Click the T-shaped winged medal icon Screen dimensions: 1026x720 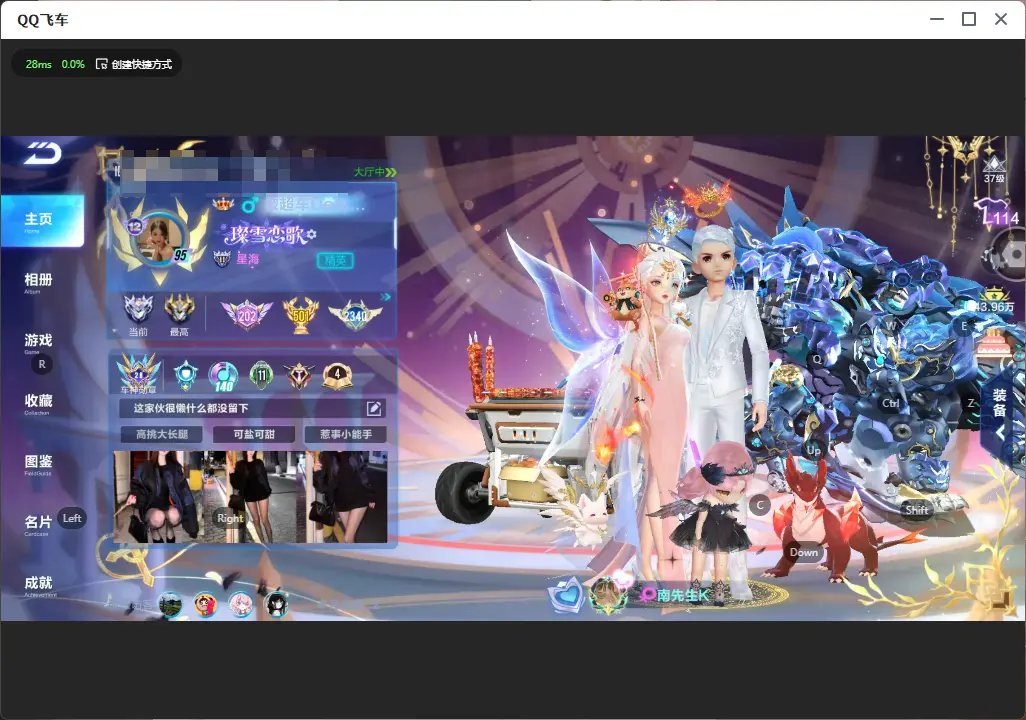click(298, 375)
